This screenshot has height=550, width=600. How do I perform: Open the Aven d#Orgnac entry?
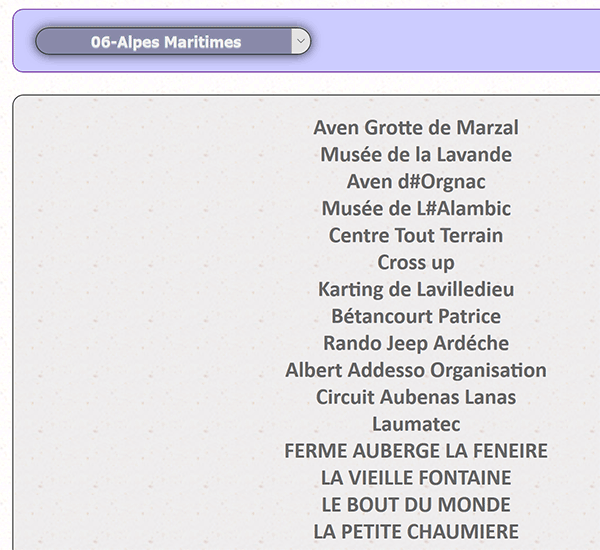click(416, 181)
